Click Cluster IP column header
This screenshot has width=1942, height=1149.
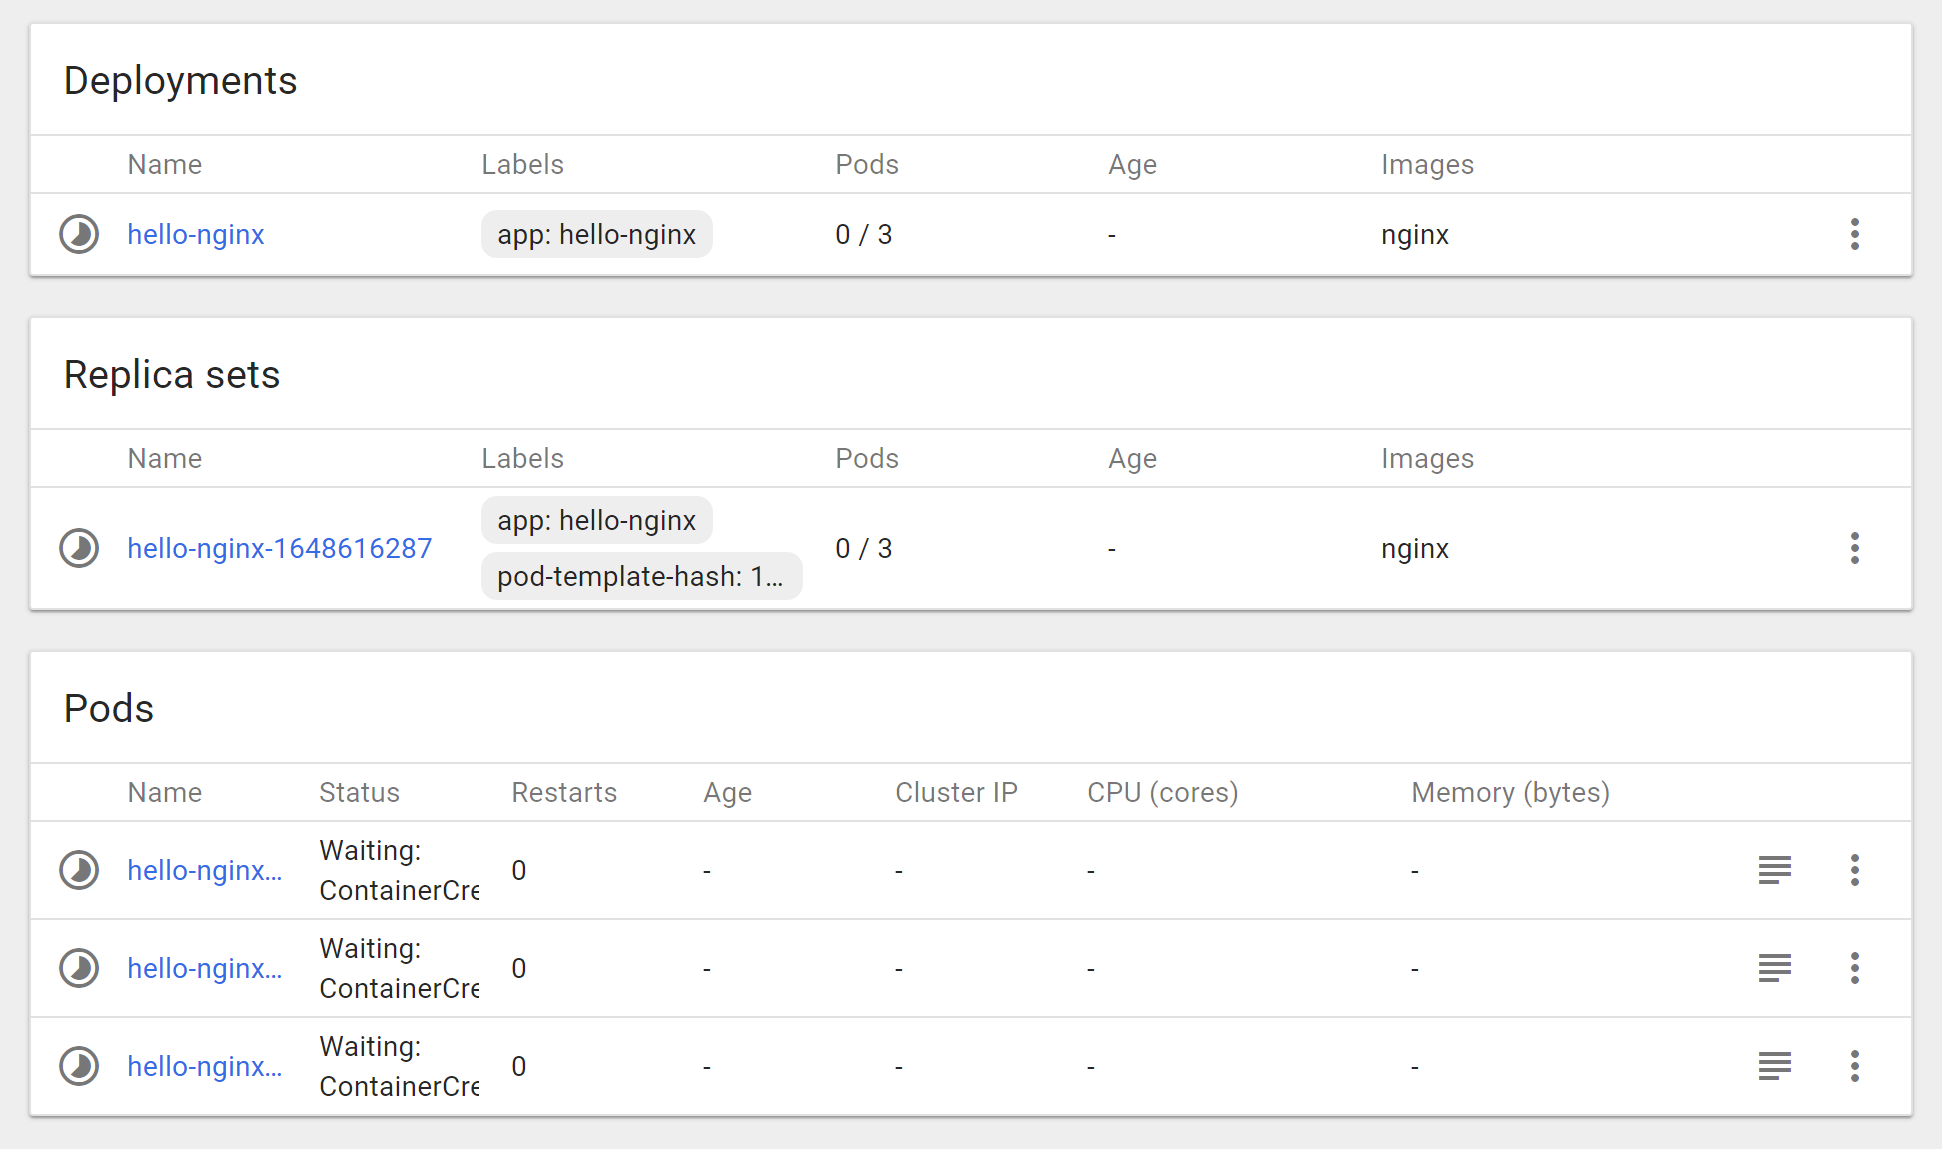point(956,792)
